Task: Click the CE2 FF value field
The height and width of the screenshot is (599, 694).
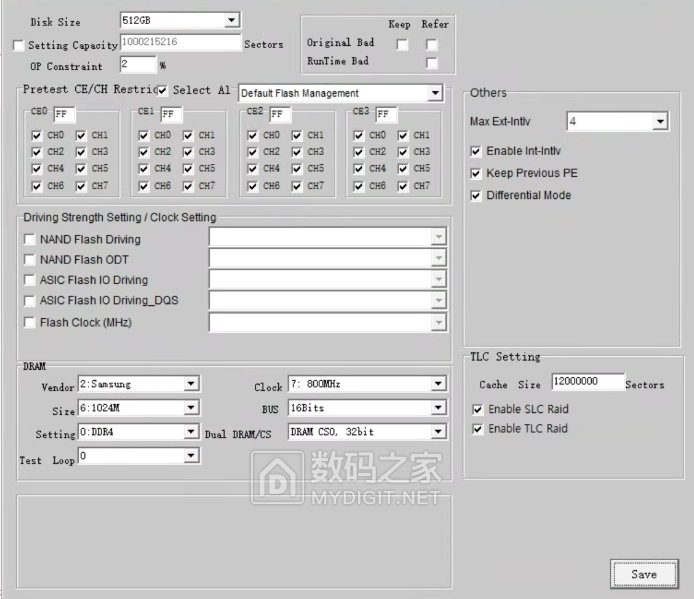Action: click(280, 114)
